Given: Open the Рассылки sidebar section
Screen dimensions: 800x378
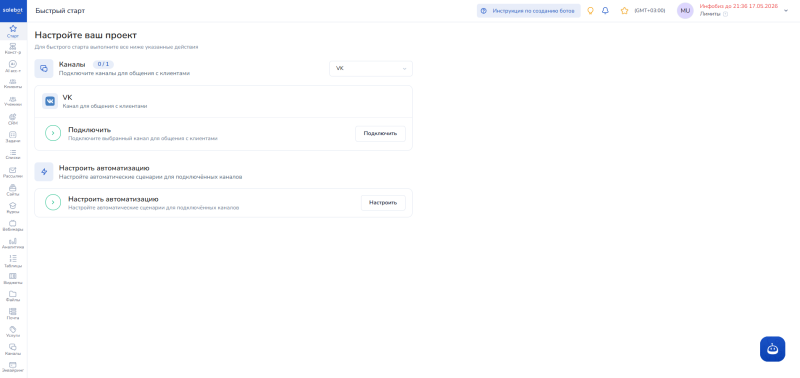Looking at the screenshot, I should pyautogui.click(x=13, y=172).
